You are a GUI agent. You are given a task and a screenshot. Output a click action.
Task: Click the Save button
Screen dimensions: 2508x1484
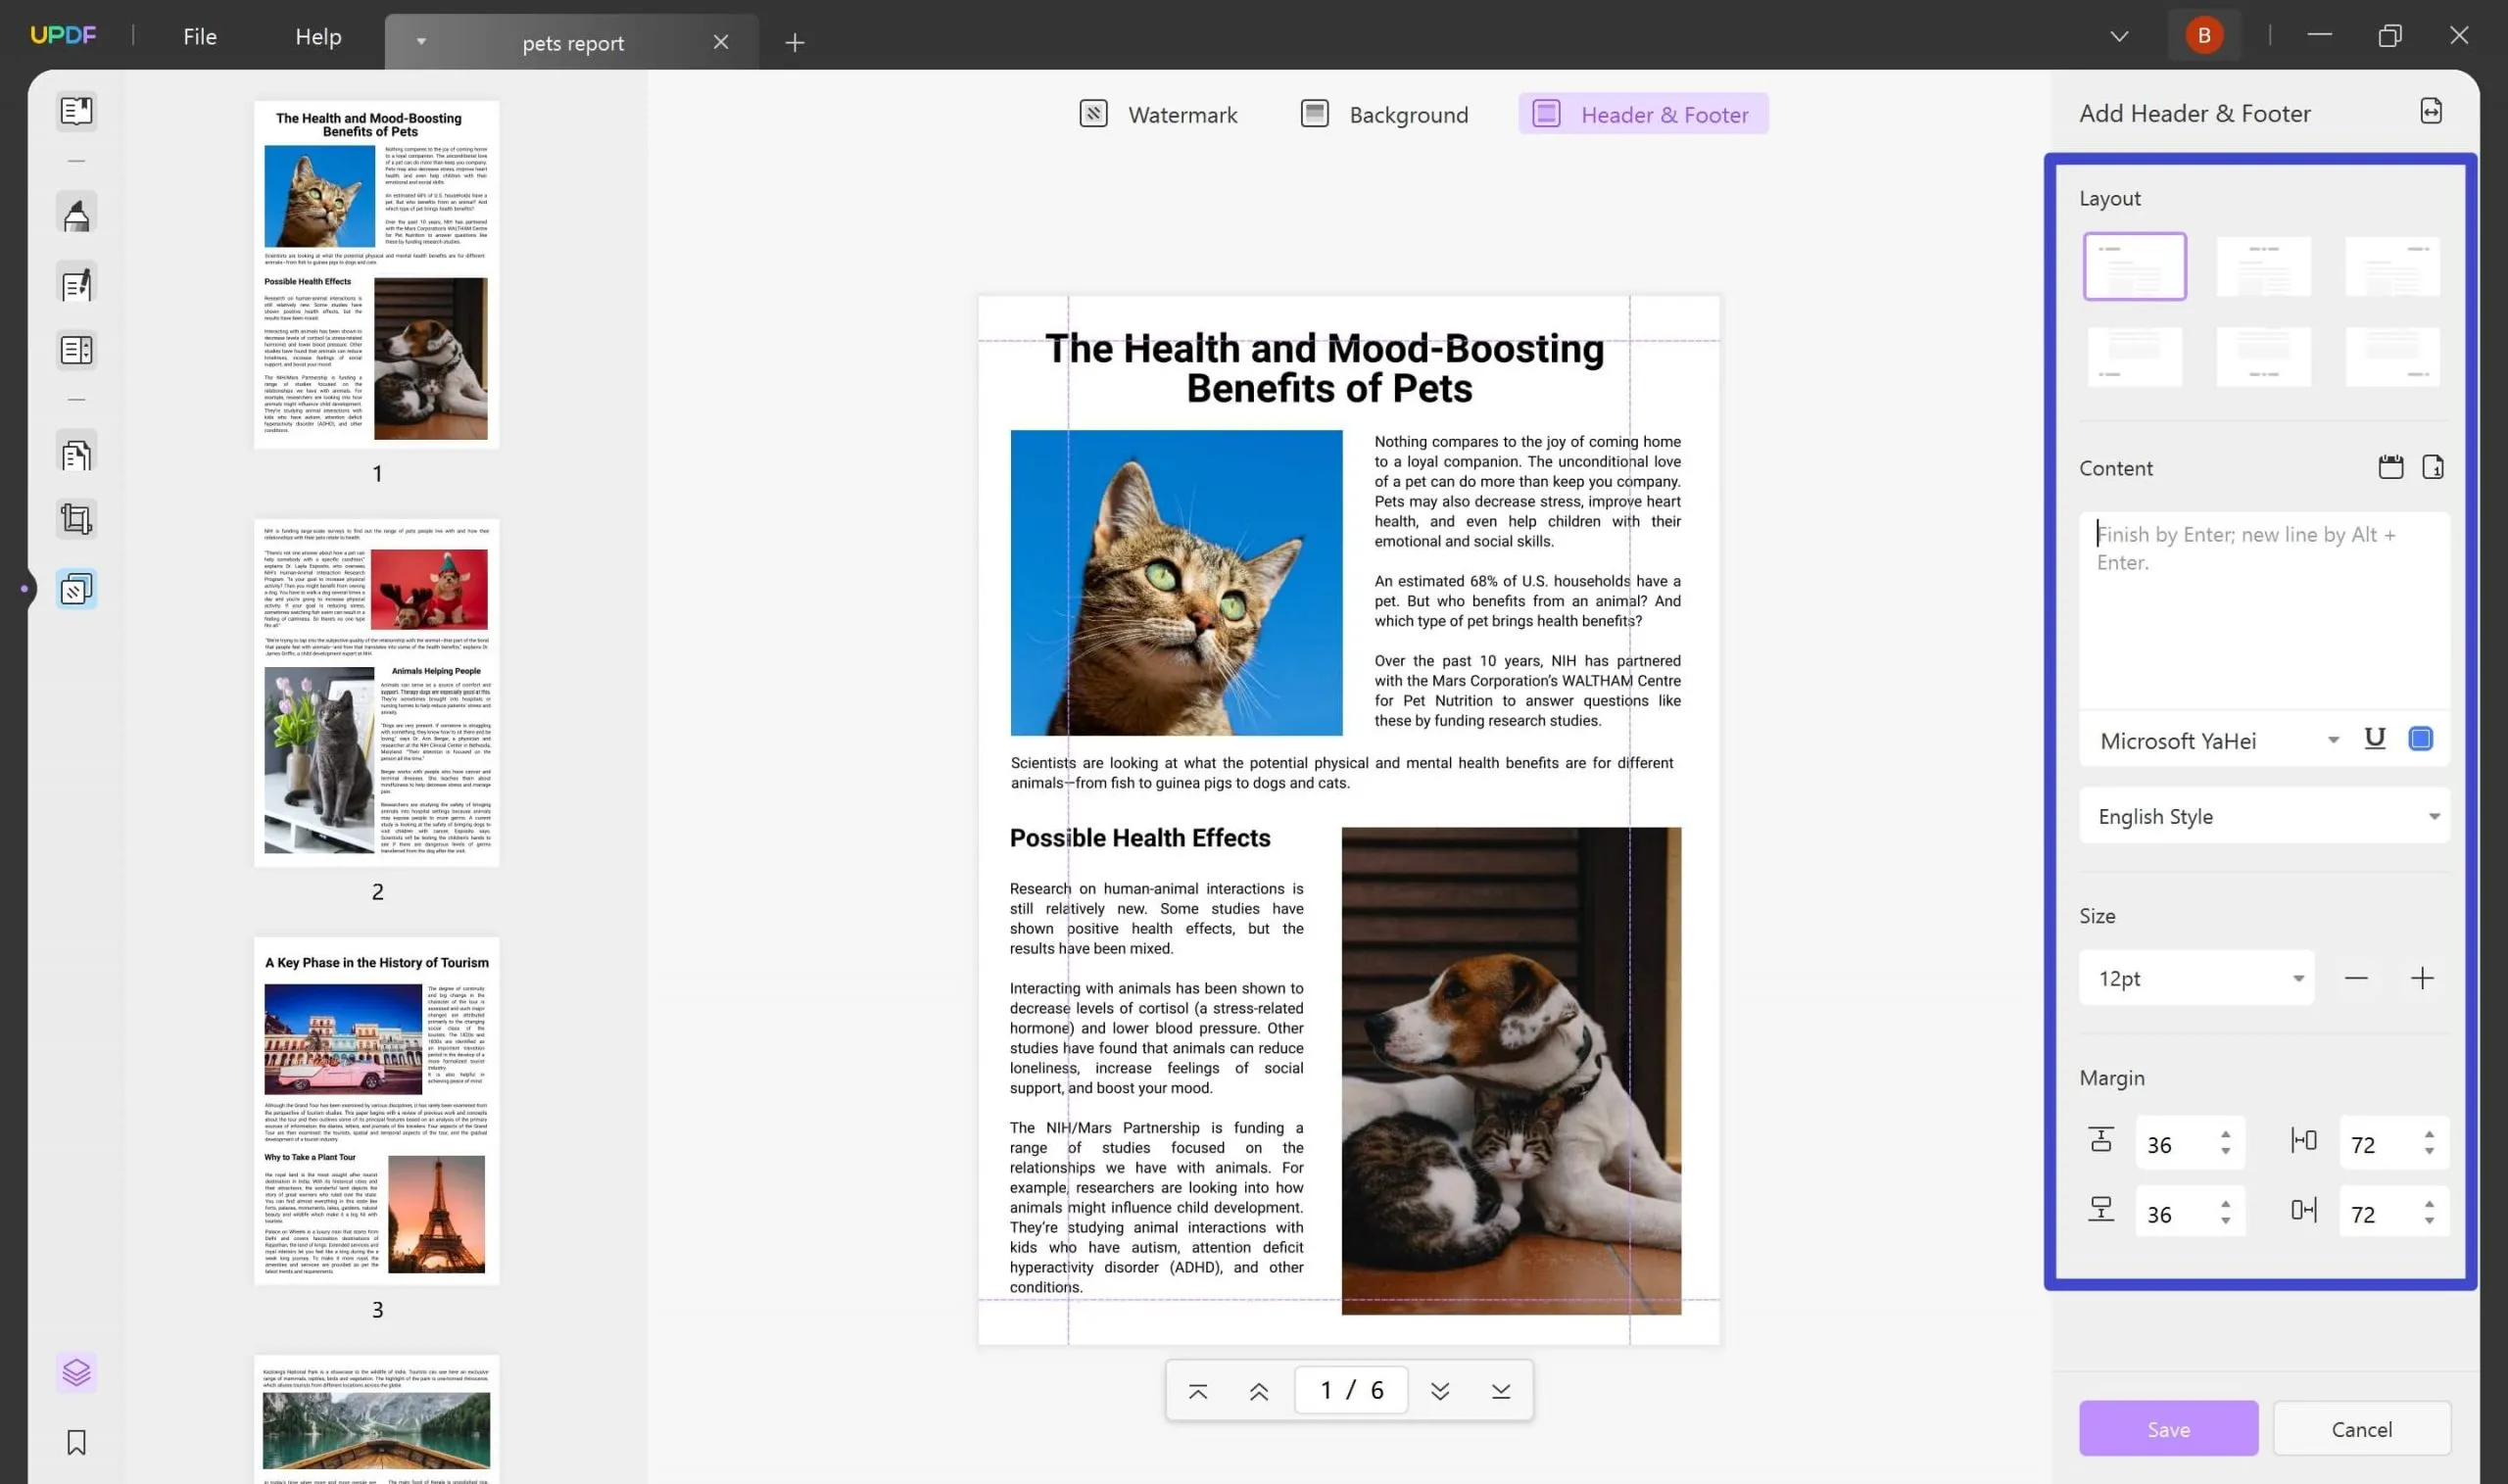pos(2169,1429)
